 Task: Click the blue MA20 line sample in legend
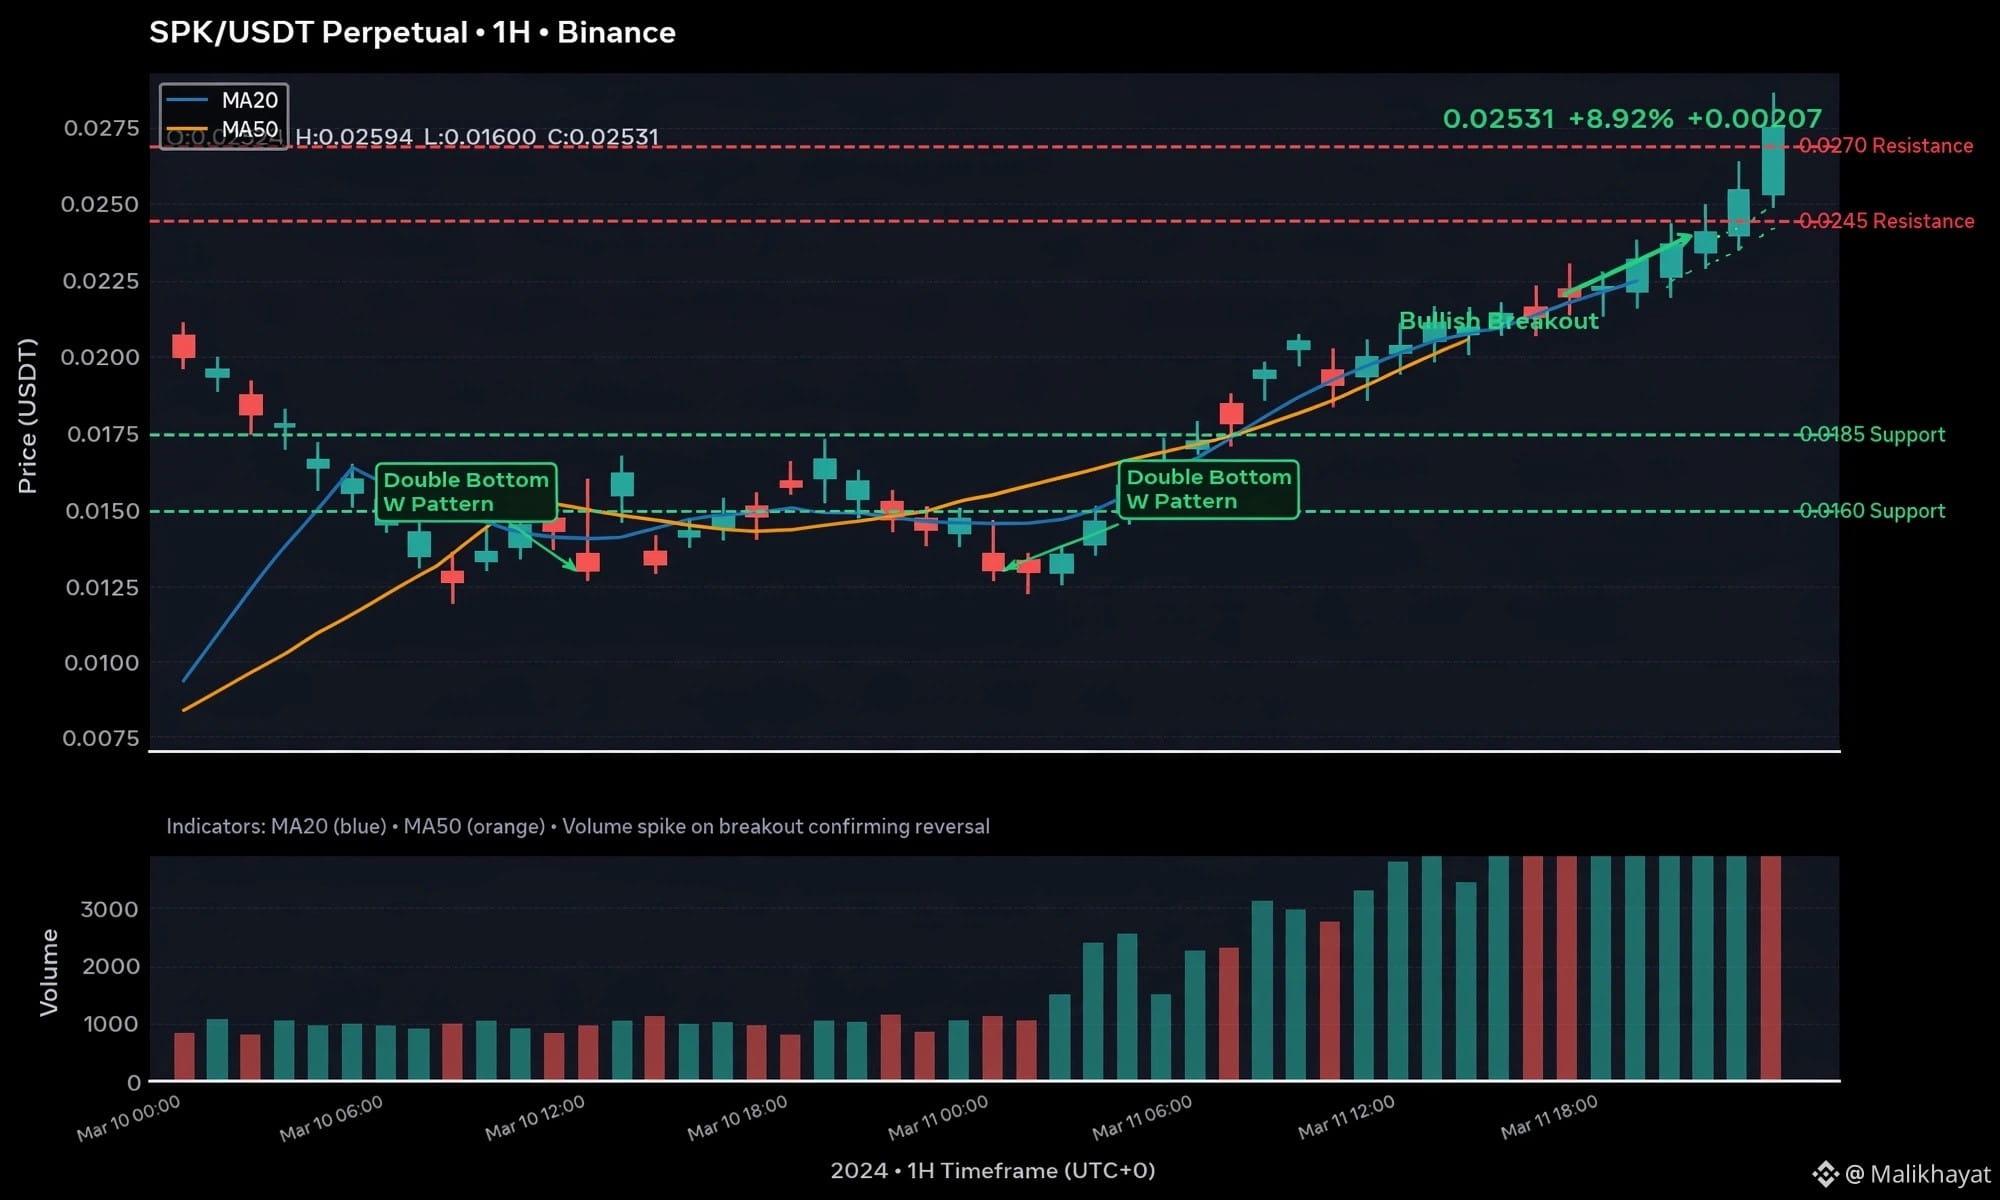(x=187, y=100)
